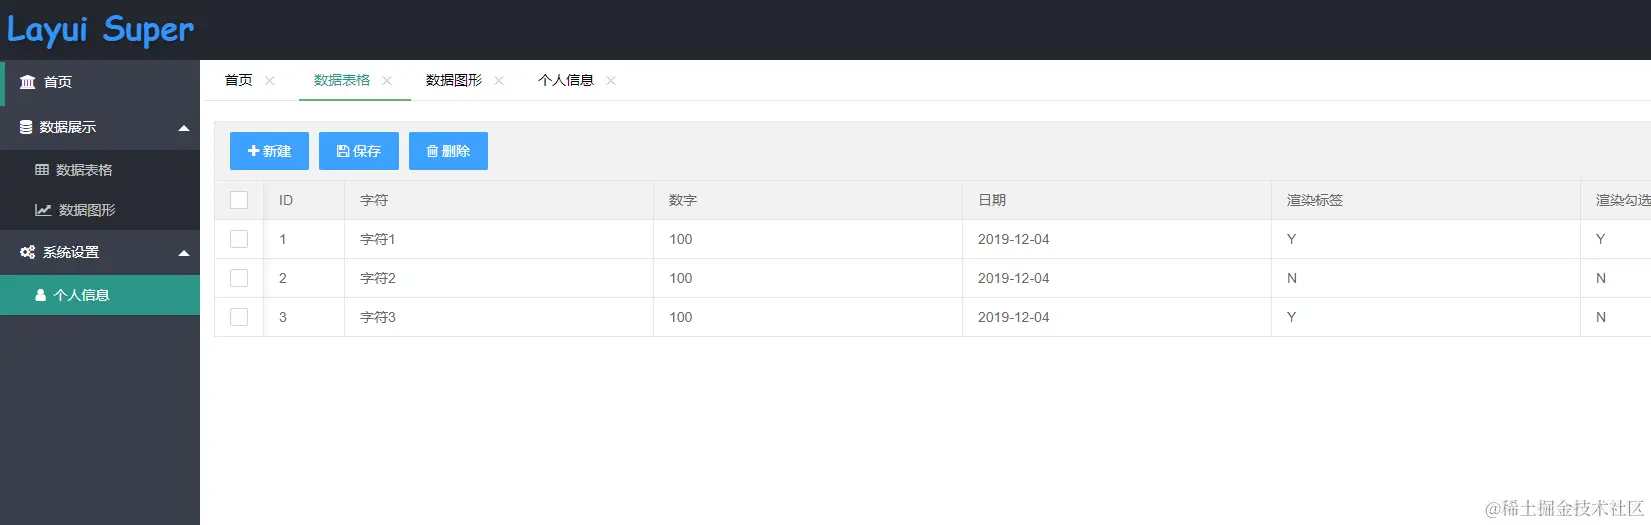
Task: Click the 渲染标签 column header
Action: point(1426,200)
